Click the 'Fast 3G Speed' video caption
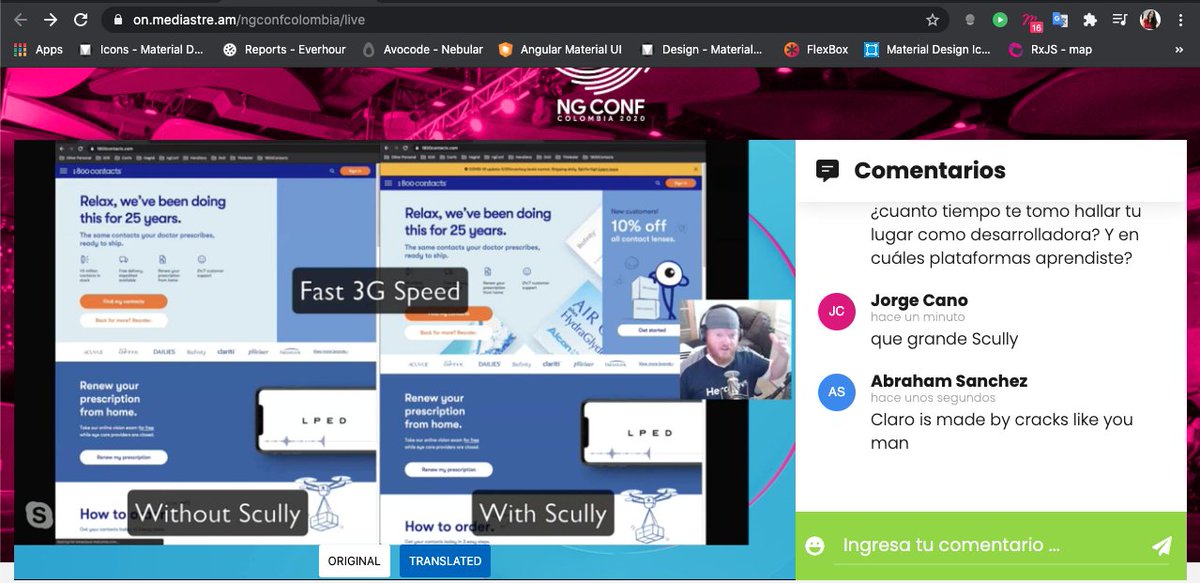 (x=380, y=291)
